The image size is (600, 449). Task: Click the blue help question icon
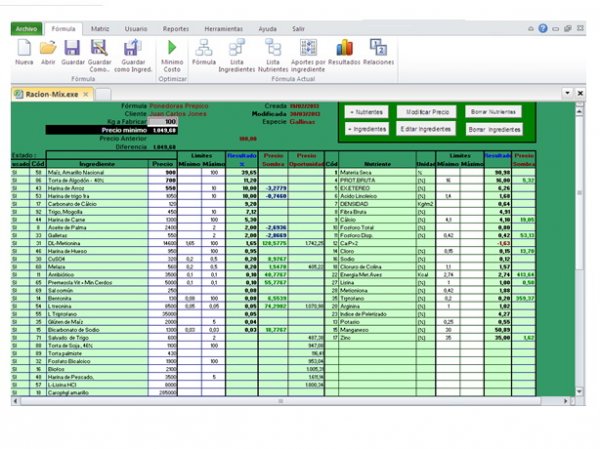[543, 28]
